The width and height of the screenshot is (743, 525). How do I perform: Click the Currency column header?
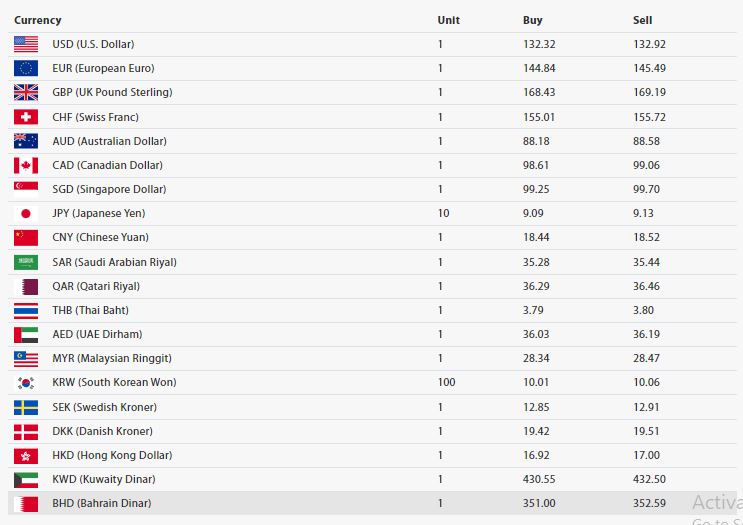pos(37,20)
